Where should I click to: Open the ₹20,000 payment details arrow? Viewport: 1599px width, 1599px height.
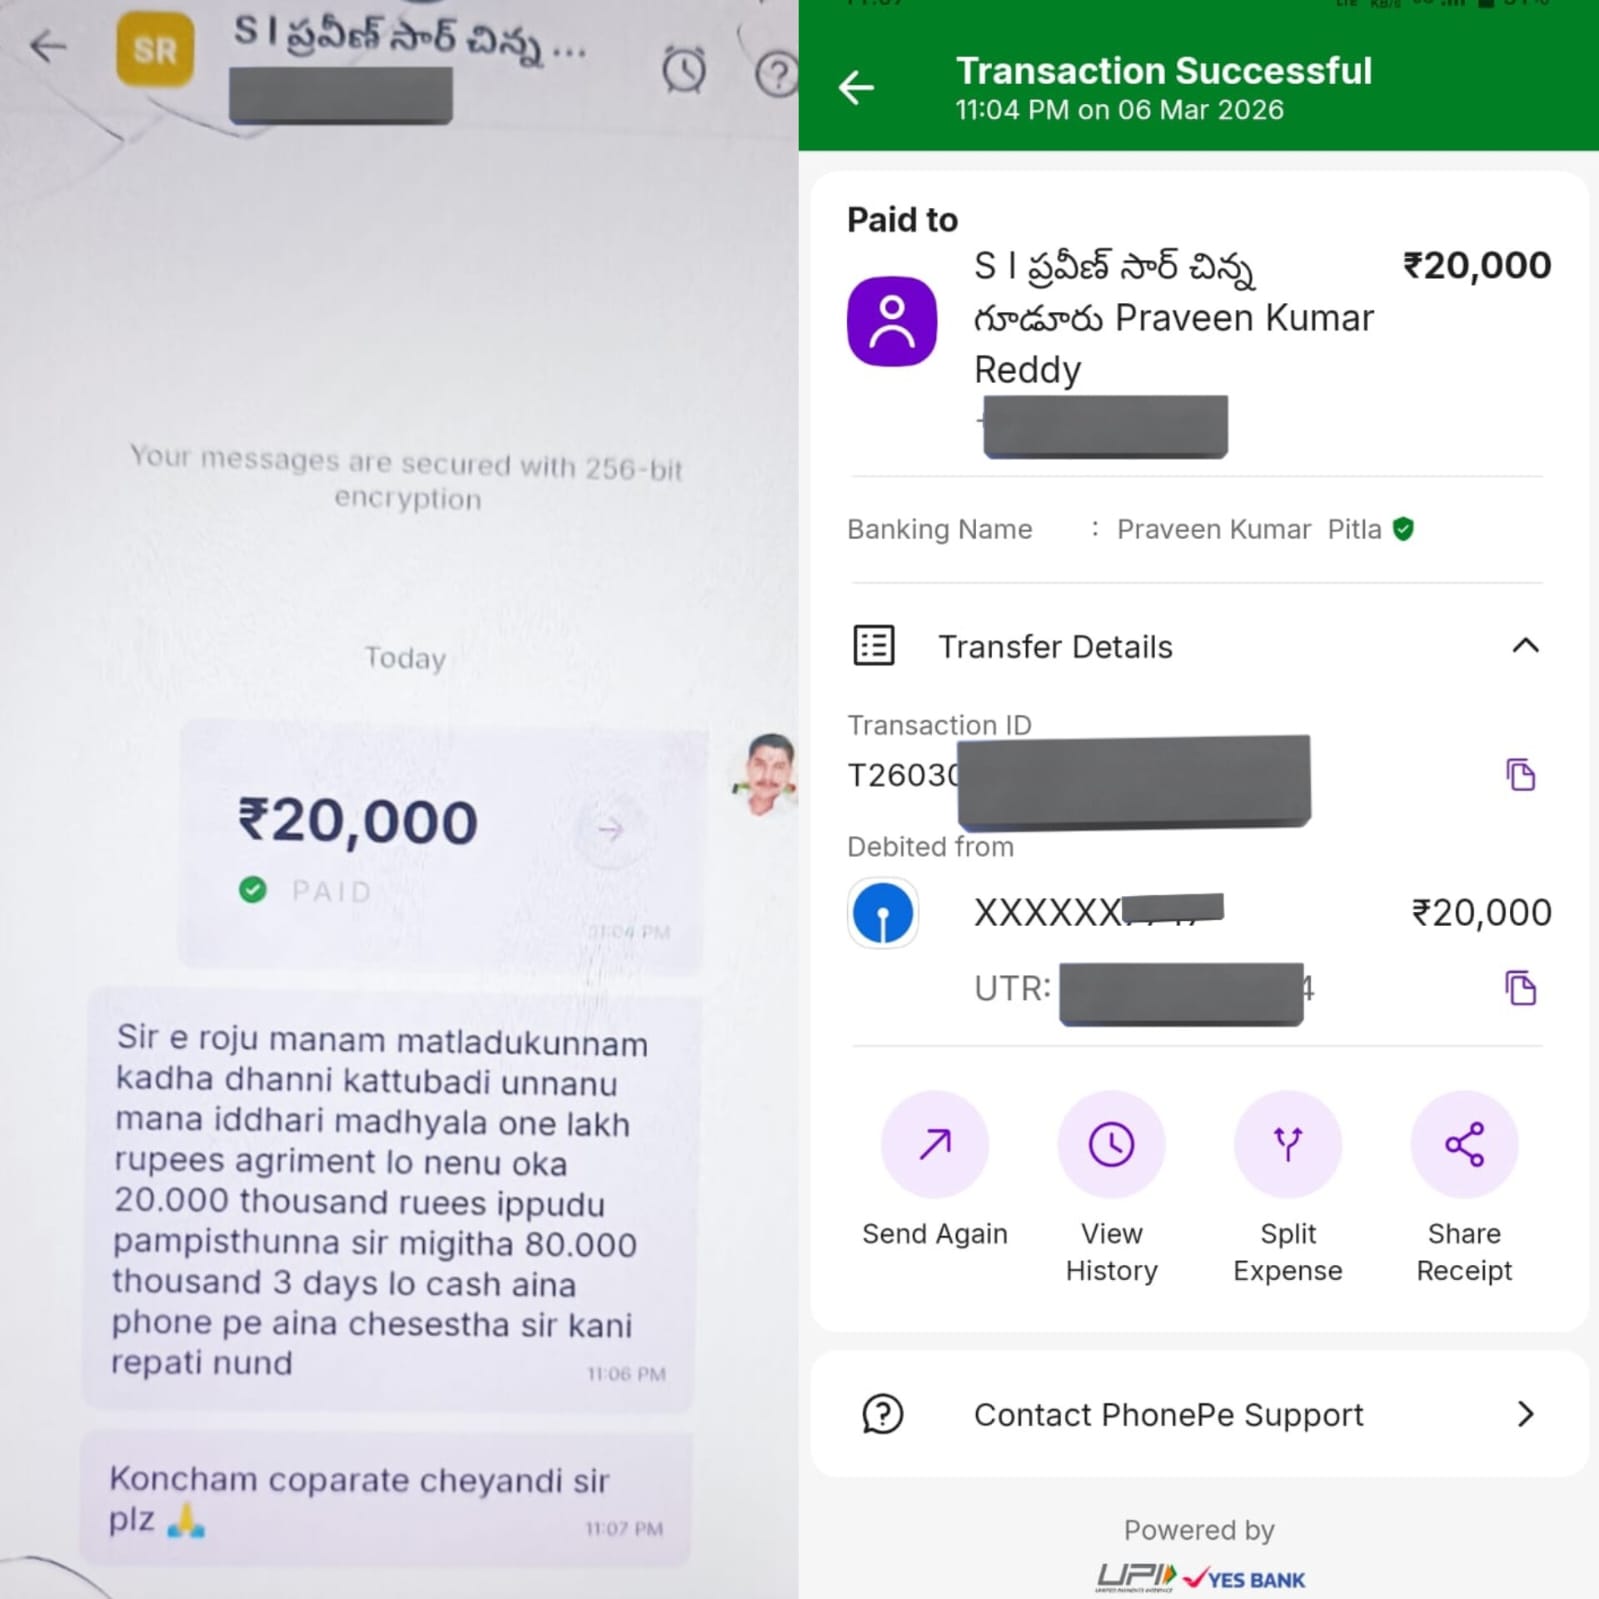pyautogui.click(x=610, y=829)
